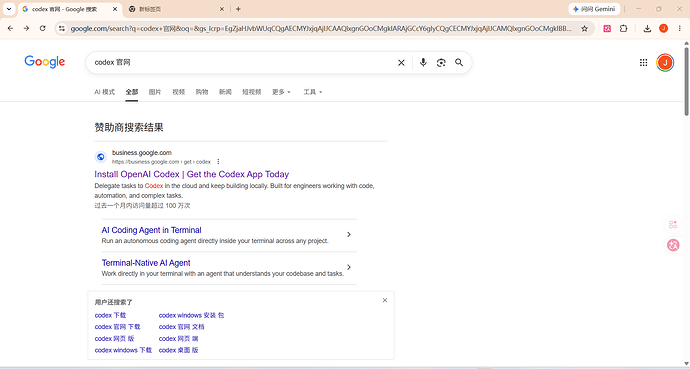Open a new tab with plus button

coord(238,9)
